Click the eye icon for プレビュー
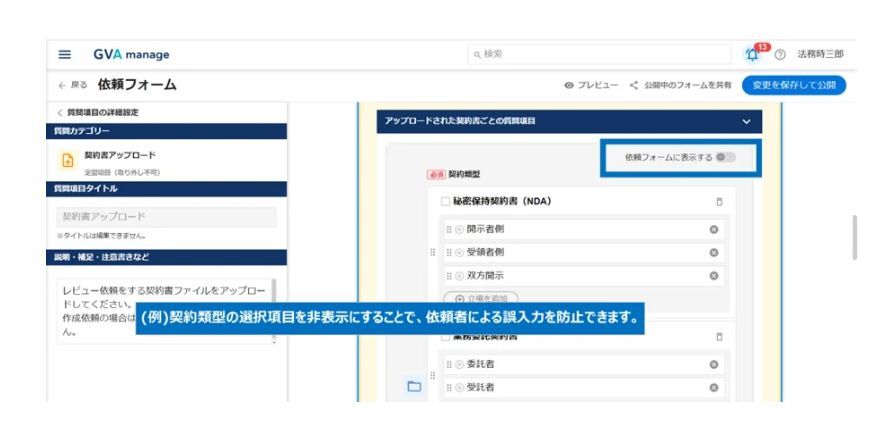Viewport: 886px width, 425px height. pos(569,85)
